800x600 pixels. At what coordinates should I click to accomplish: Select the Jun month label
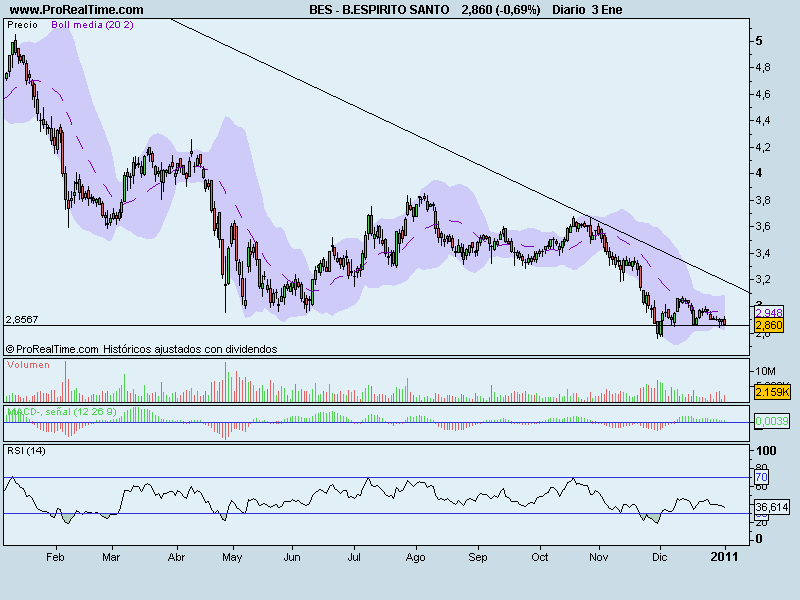[292, 557]
